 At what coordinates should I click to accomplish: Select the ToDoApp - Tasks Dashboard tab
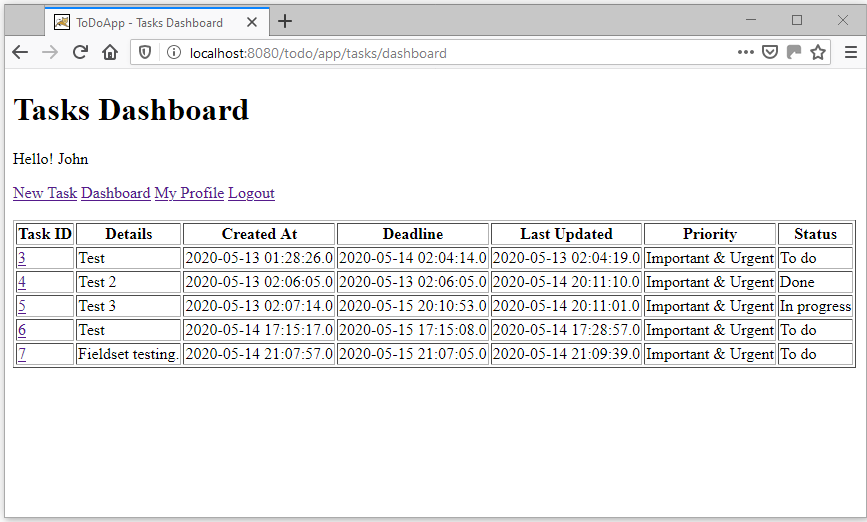click(x=157, y=22)
